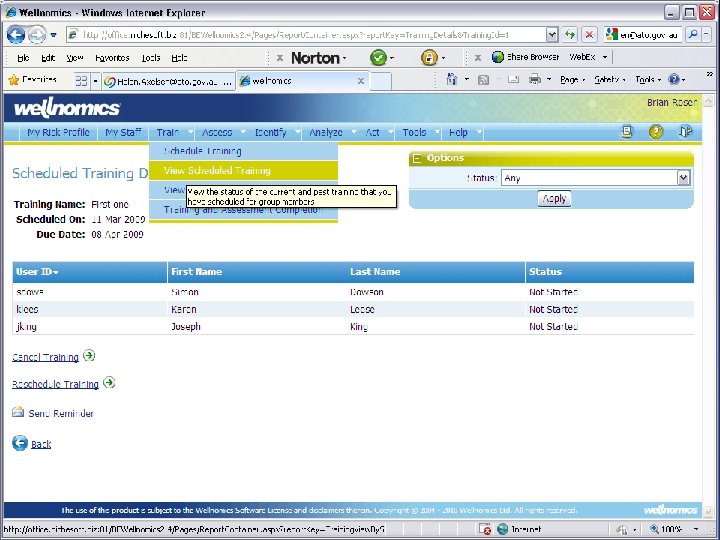Click the Last Name column header
The width and height of the screenshot is (720, 540).
coord(375,272)
